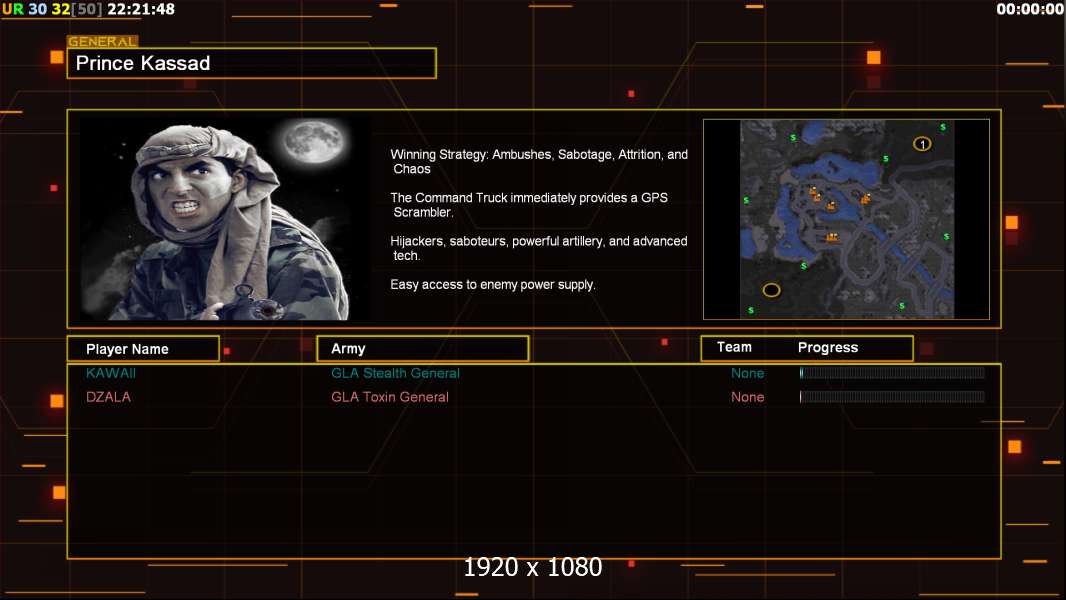The width and height of the screenshot is (1066, 600).
Task: Click KAWAII's loading progress bar
Action: click(x=892, y=372)
